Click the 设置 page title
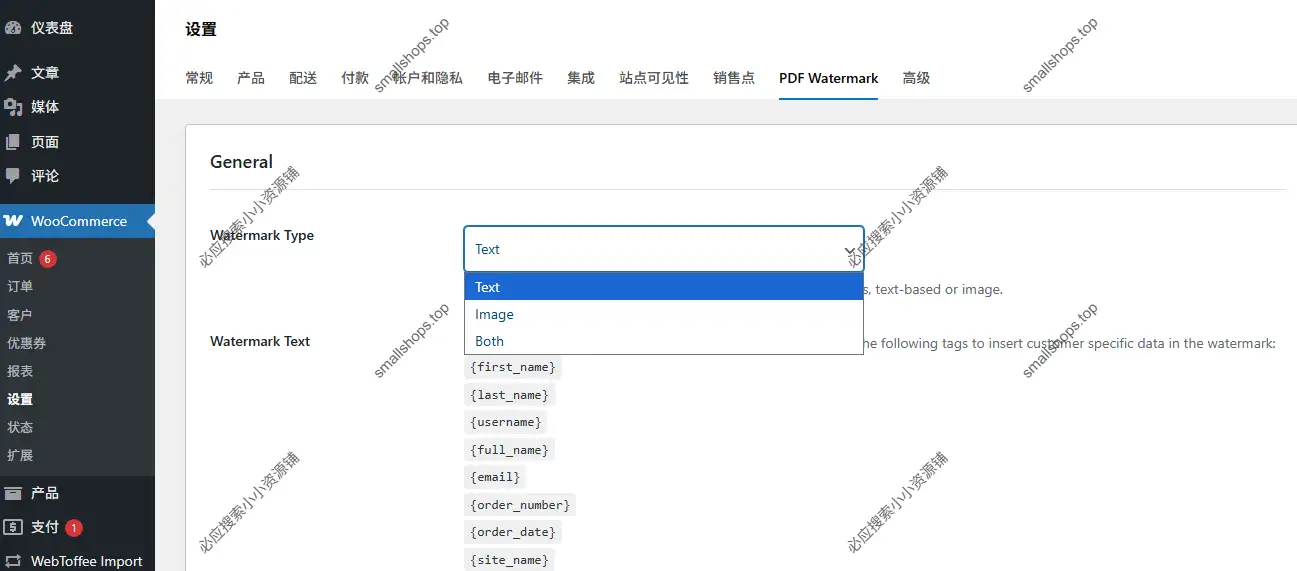Screen dimensions: 1297x571 [201, 29]
